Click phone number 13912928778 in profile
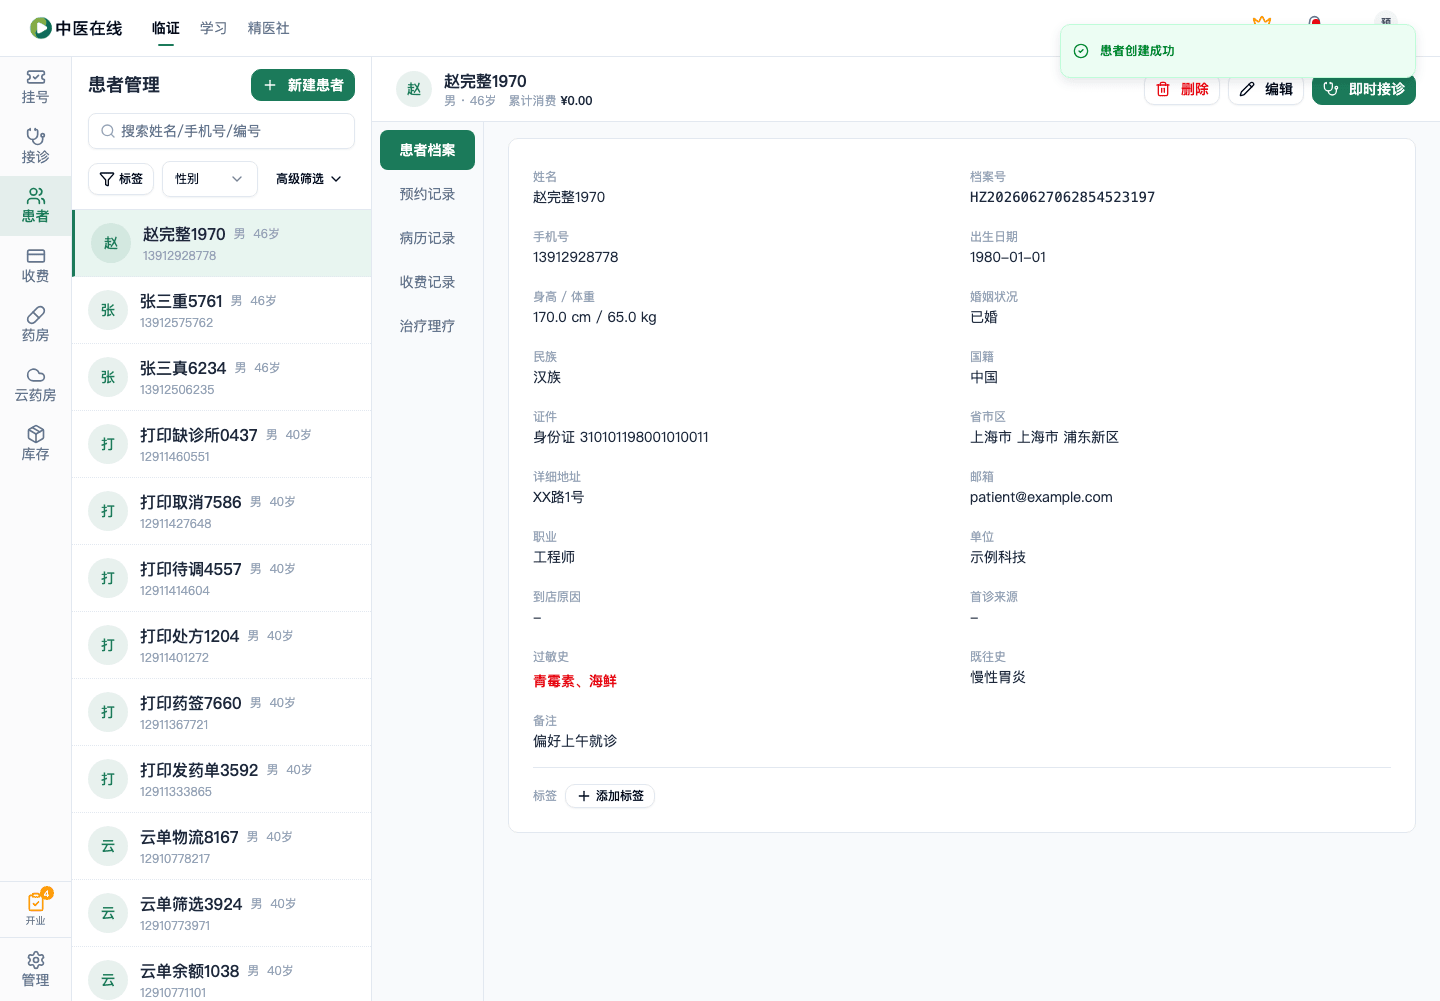 [576, 257]
